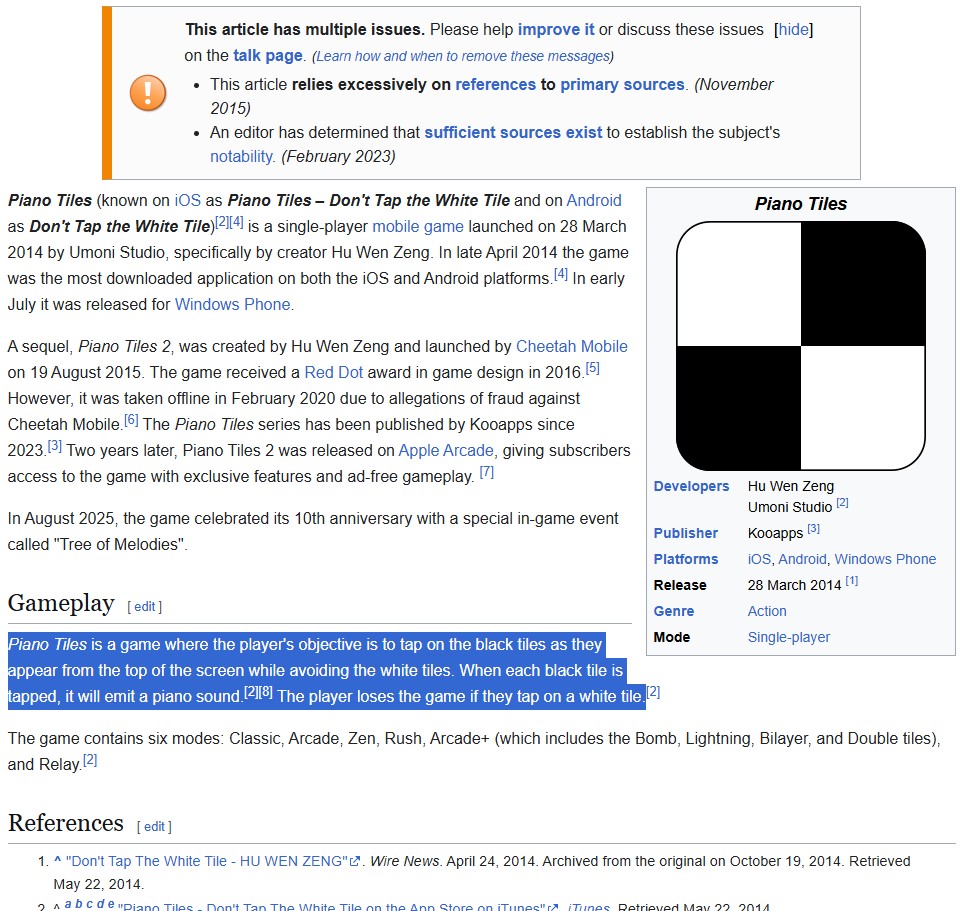963x911 pixels.
Task: Go to the Android link in intro paragraph
Action: [594, 200]
